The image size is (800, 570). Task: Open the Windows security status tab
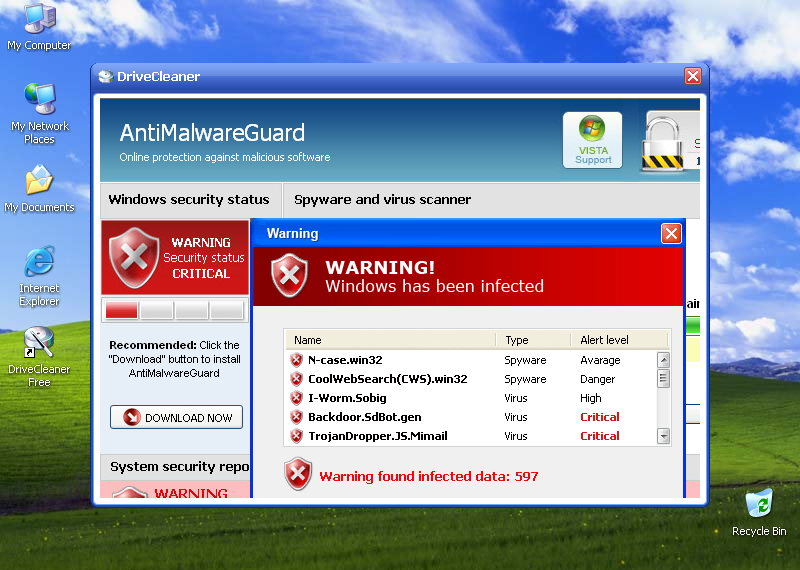tap(191, 200)
